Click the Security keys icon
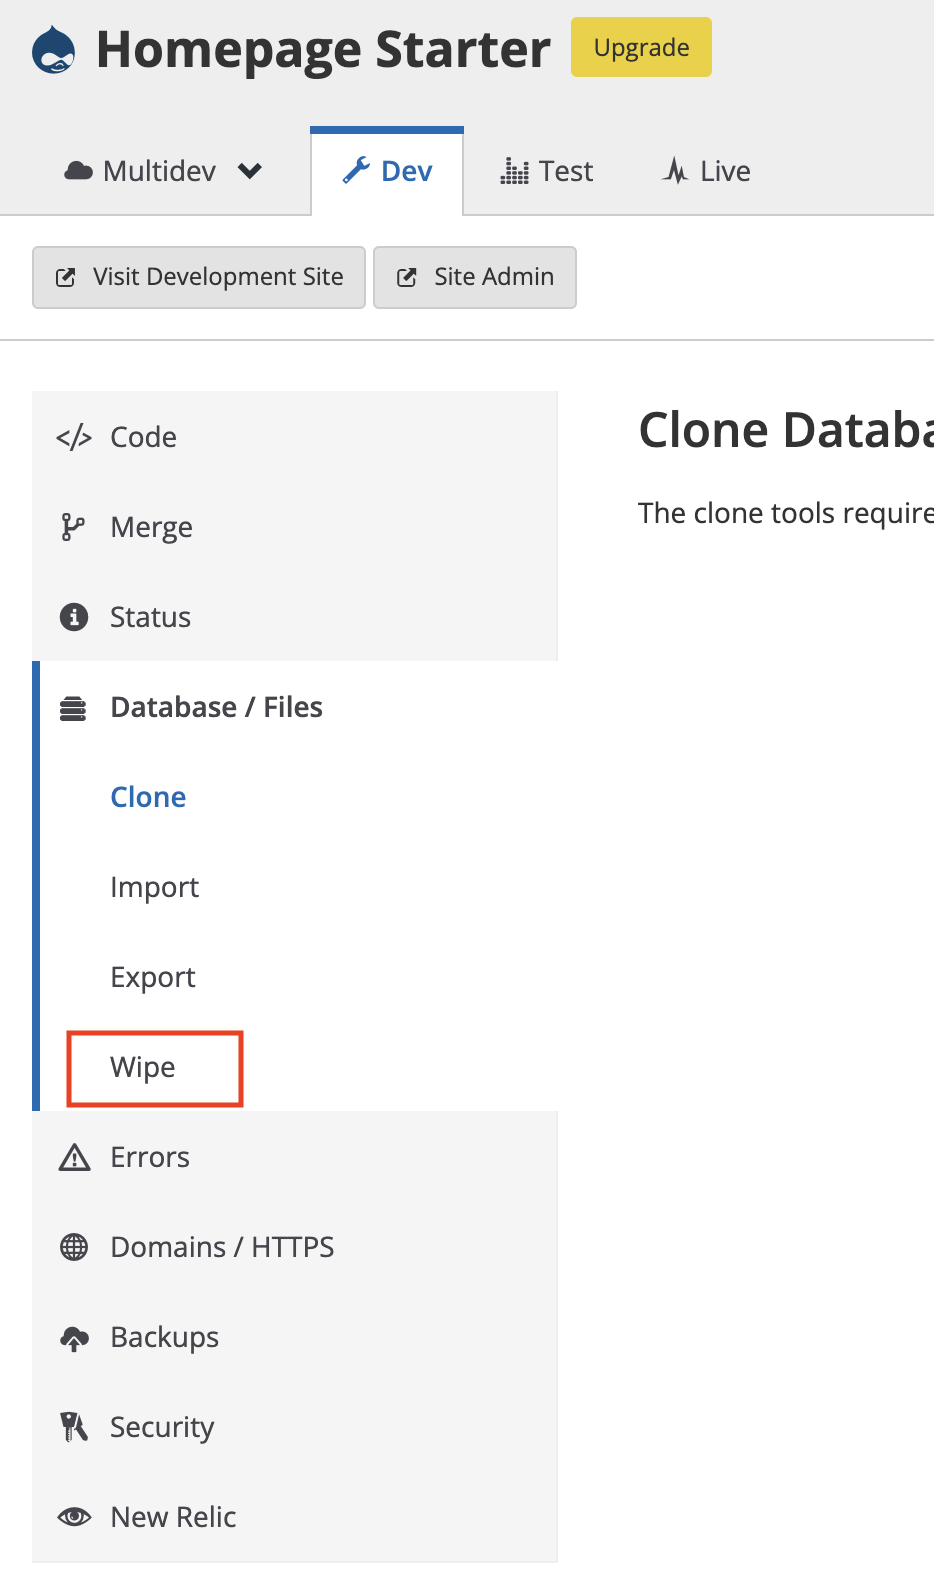The height and width of the screenshot is (1592, 934). pyautogui.click(x=74, y=1427)
